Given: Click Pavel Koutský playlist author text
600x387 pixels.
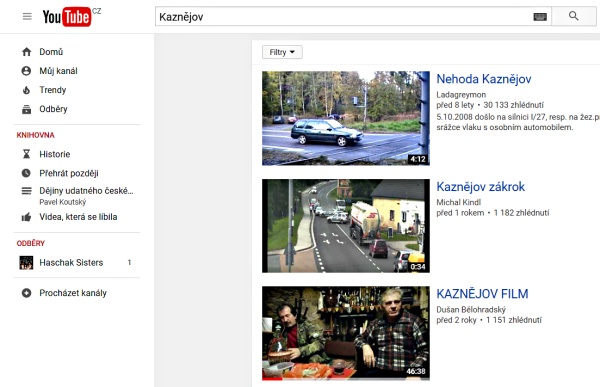Looking at the screenshot, I should pos(63,202).
